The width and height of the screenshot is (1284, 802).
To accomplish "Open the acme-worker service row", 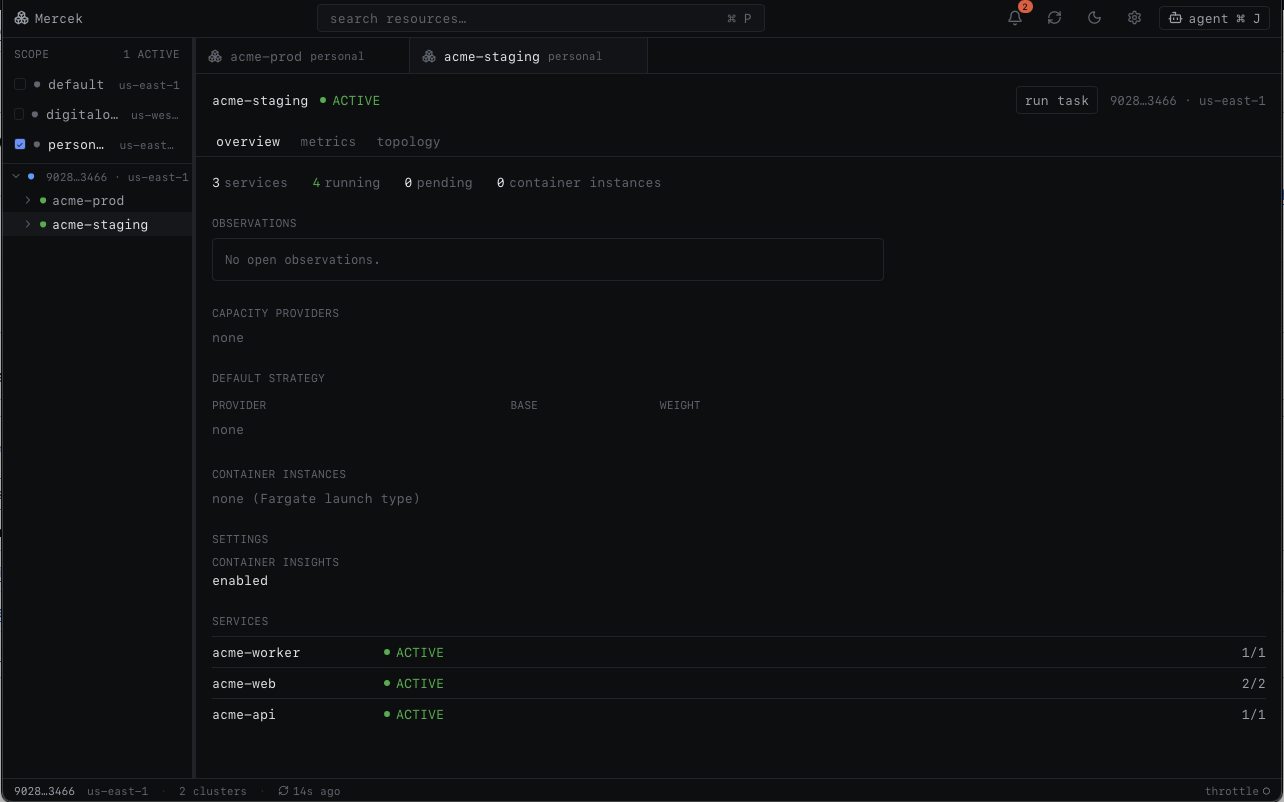I will pyautogui.click(x=739, y=653).
